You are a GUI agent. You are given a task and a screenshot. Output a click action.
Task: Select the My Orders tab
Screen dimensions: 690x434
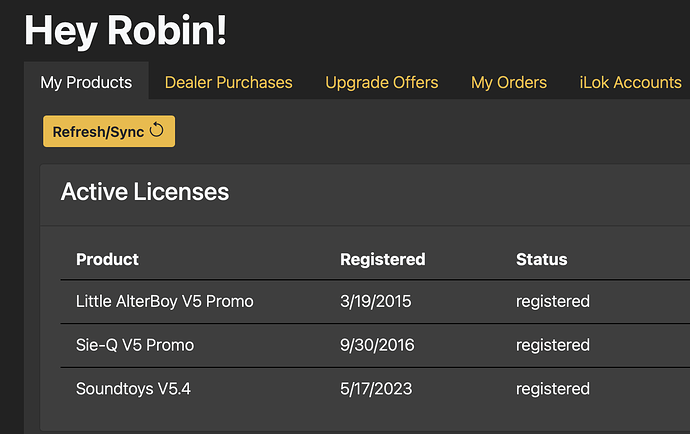coord(509,82)
